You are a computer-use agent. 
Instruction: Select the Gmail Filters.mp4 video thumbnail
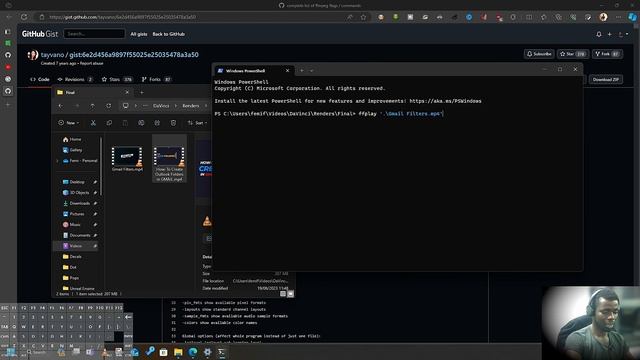tap(127, 158)
